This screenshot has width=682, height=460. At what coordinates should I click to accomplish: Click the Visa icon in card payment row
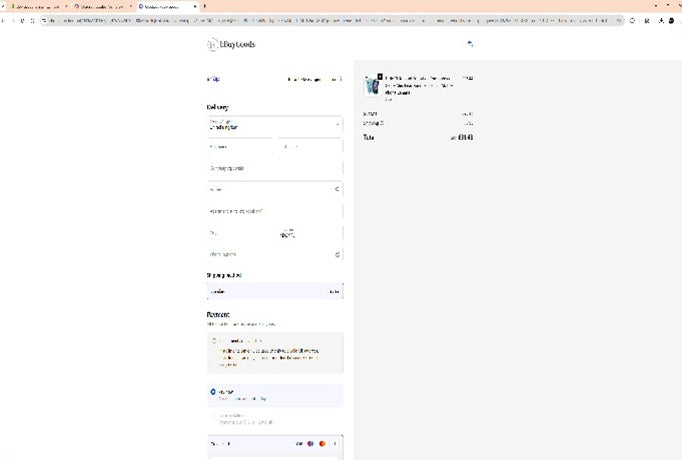[x=300, y=443]
